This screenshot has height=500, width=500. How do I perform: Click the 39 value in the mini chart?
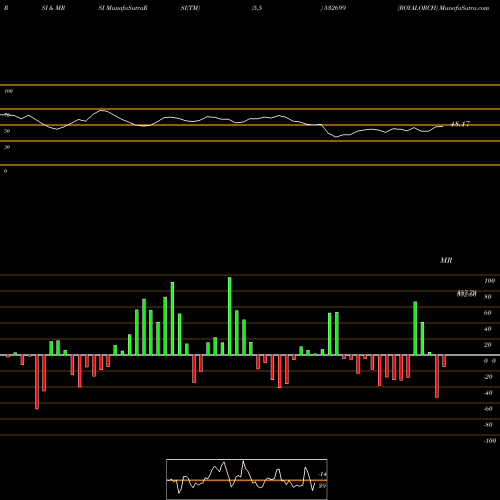[x=322, y=486]
